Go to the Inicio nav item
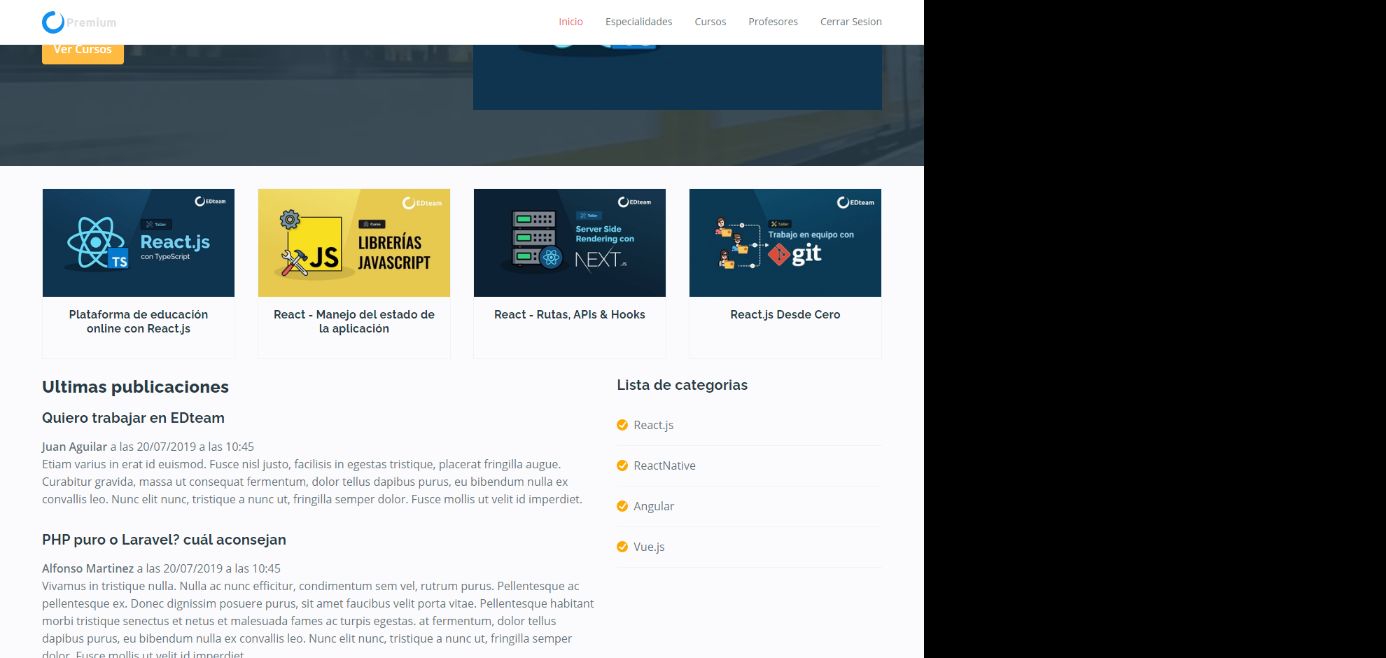Screen dimensions: 1386x658 [571, 22]
